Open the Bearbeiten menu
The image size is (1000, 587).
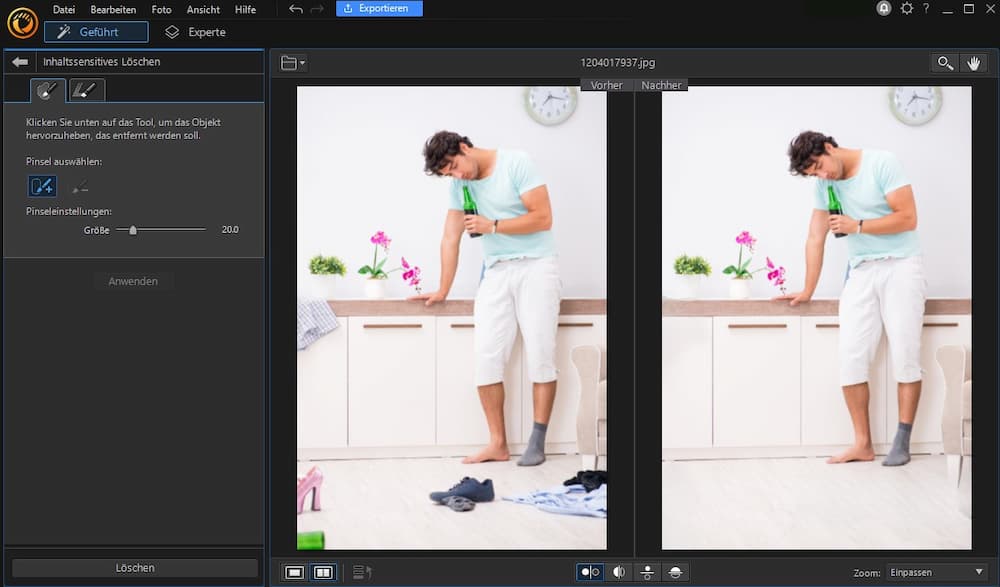pyautogui.click(x=113, y=9)
